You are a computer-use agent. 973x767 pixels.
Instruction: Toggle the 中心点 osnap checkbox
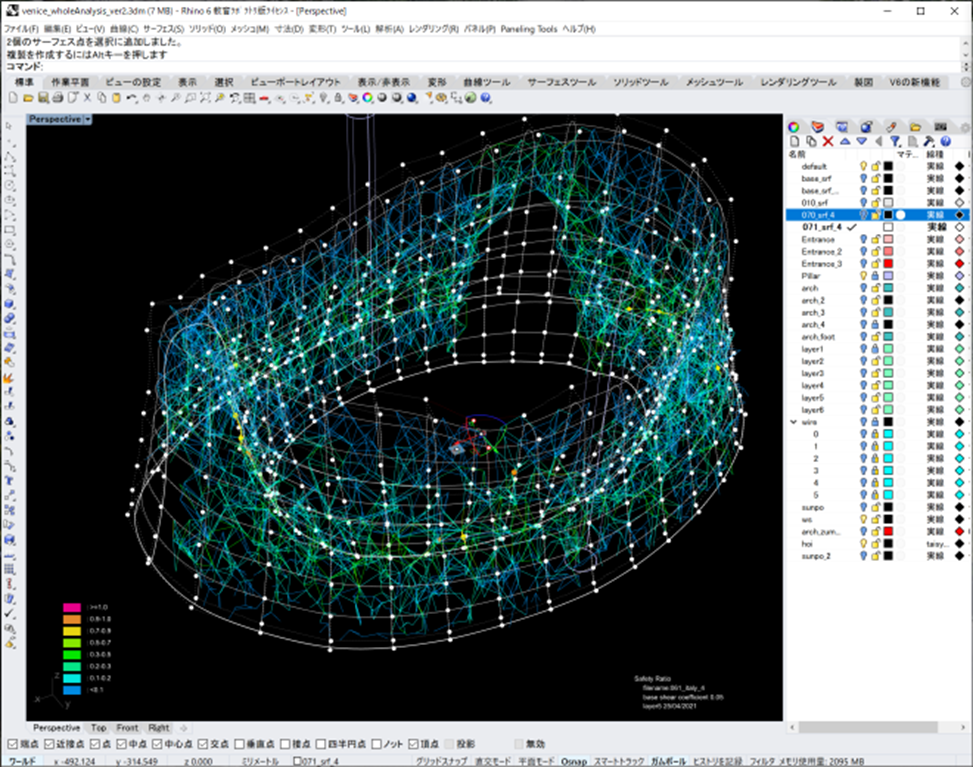[157, 744]
